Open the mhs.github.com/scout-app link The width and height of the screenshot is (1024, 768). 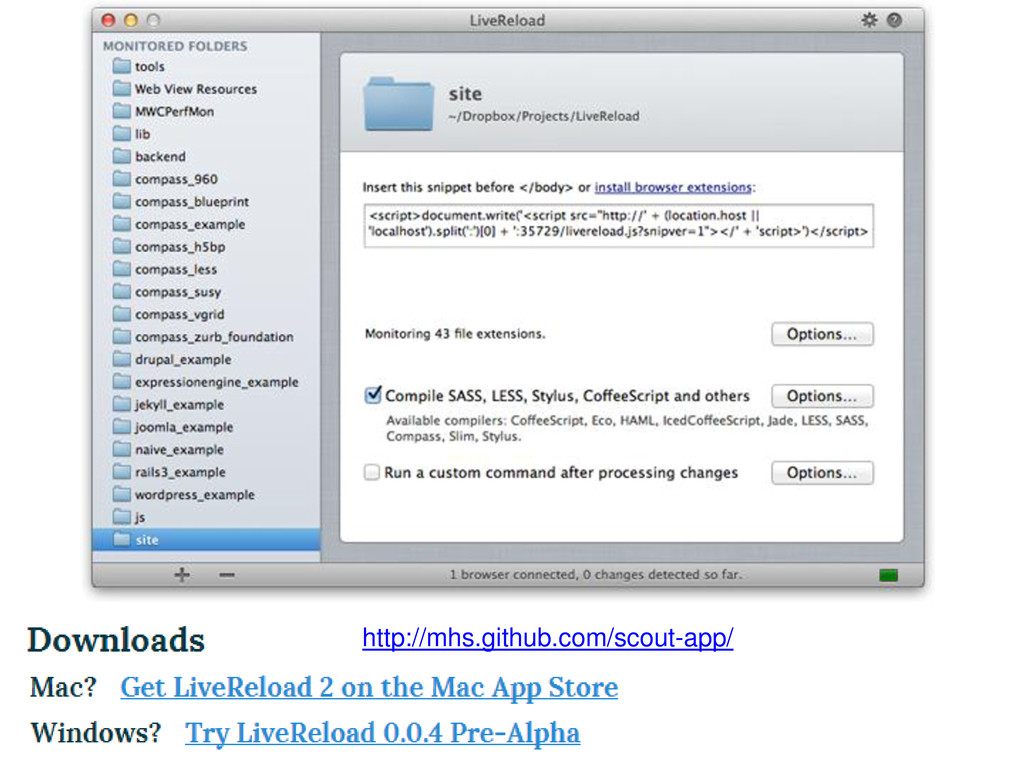click(x=548, y=637)
